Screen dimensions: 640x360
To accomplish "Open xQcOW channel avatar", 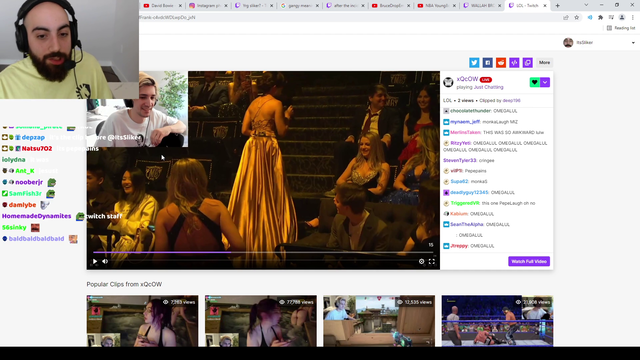I will point(448,82).
